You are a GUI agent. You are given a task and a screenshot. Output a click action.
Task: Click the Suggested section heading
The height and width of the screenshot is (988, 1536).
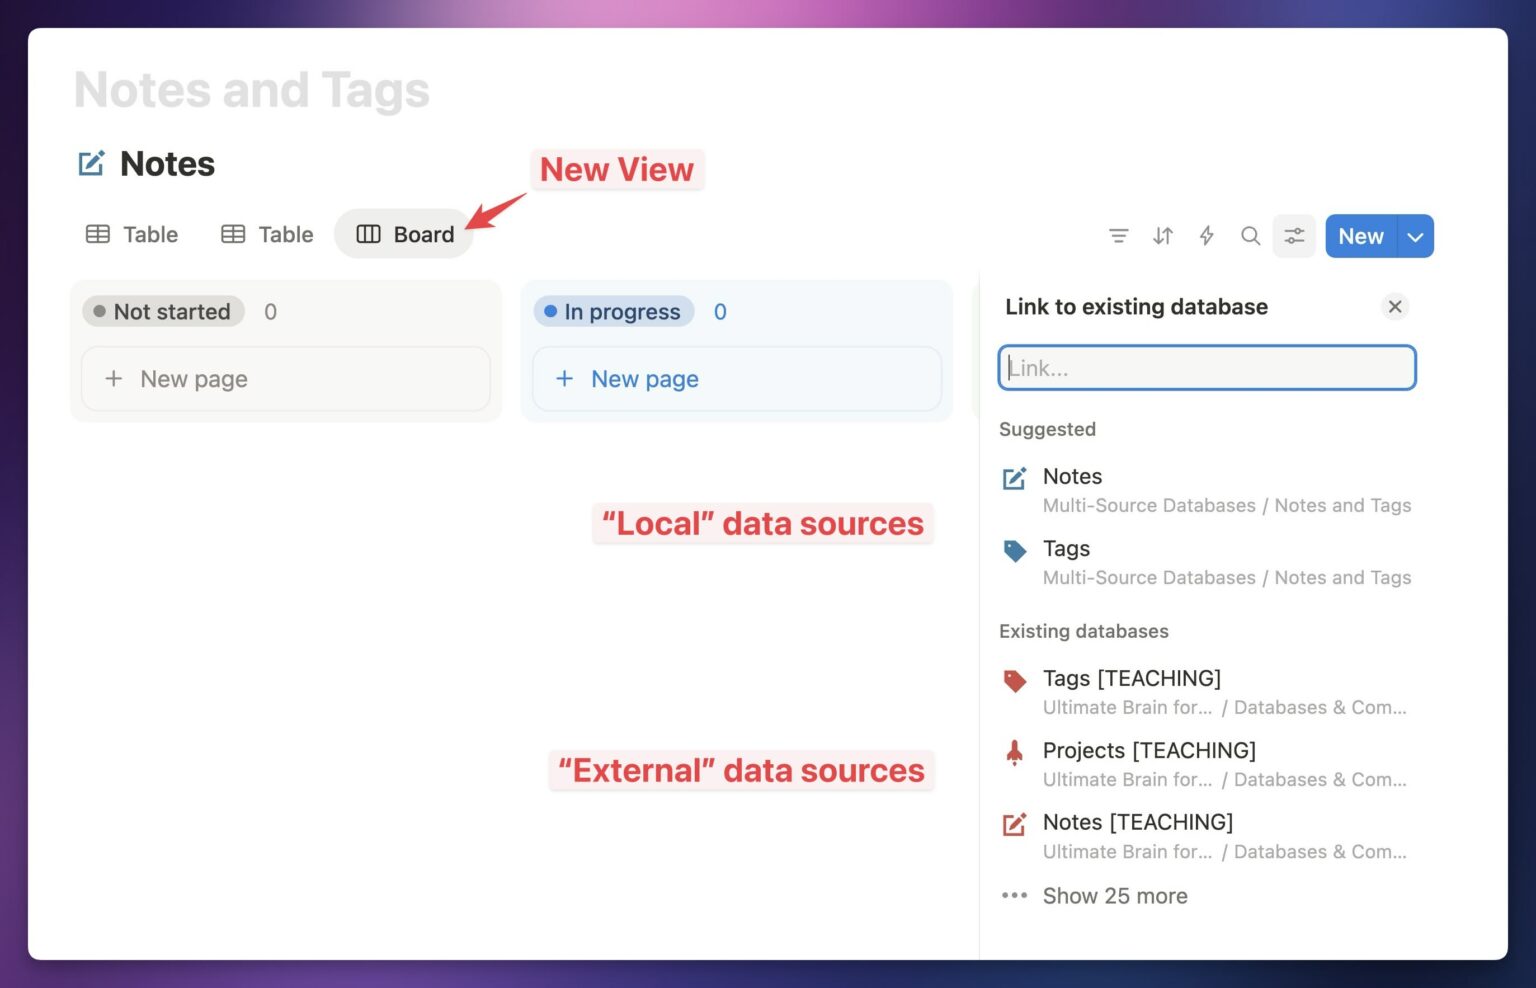1047,429
